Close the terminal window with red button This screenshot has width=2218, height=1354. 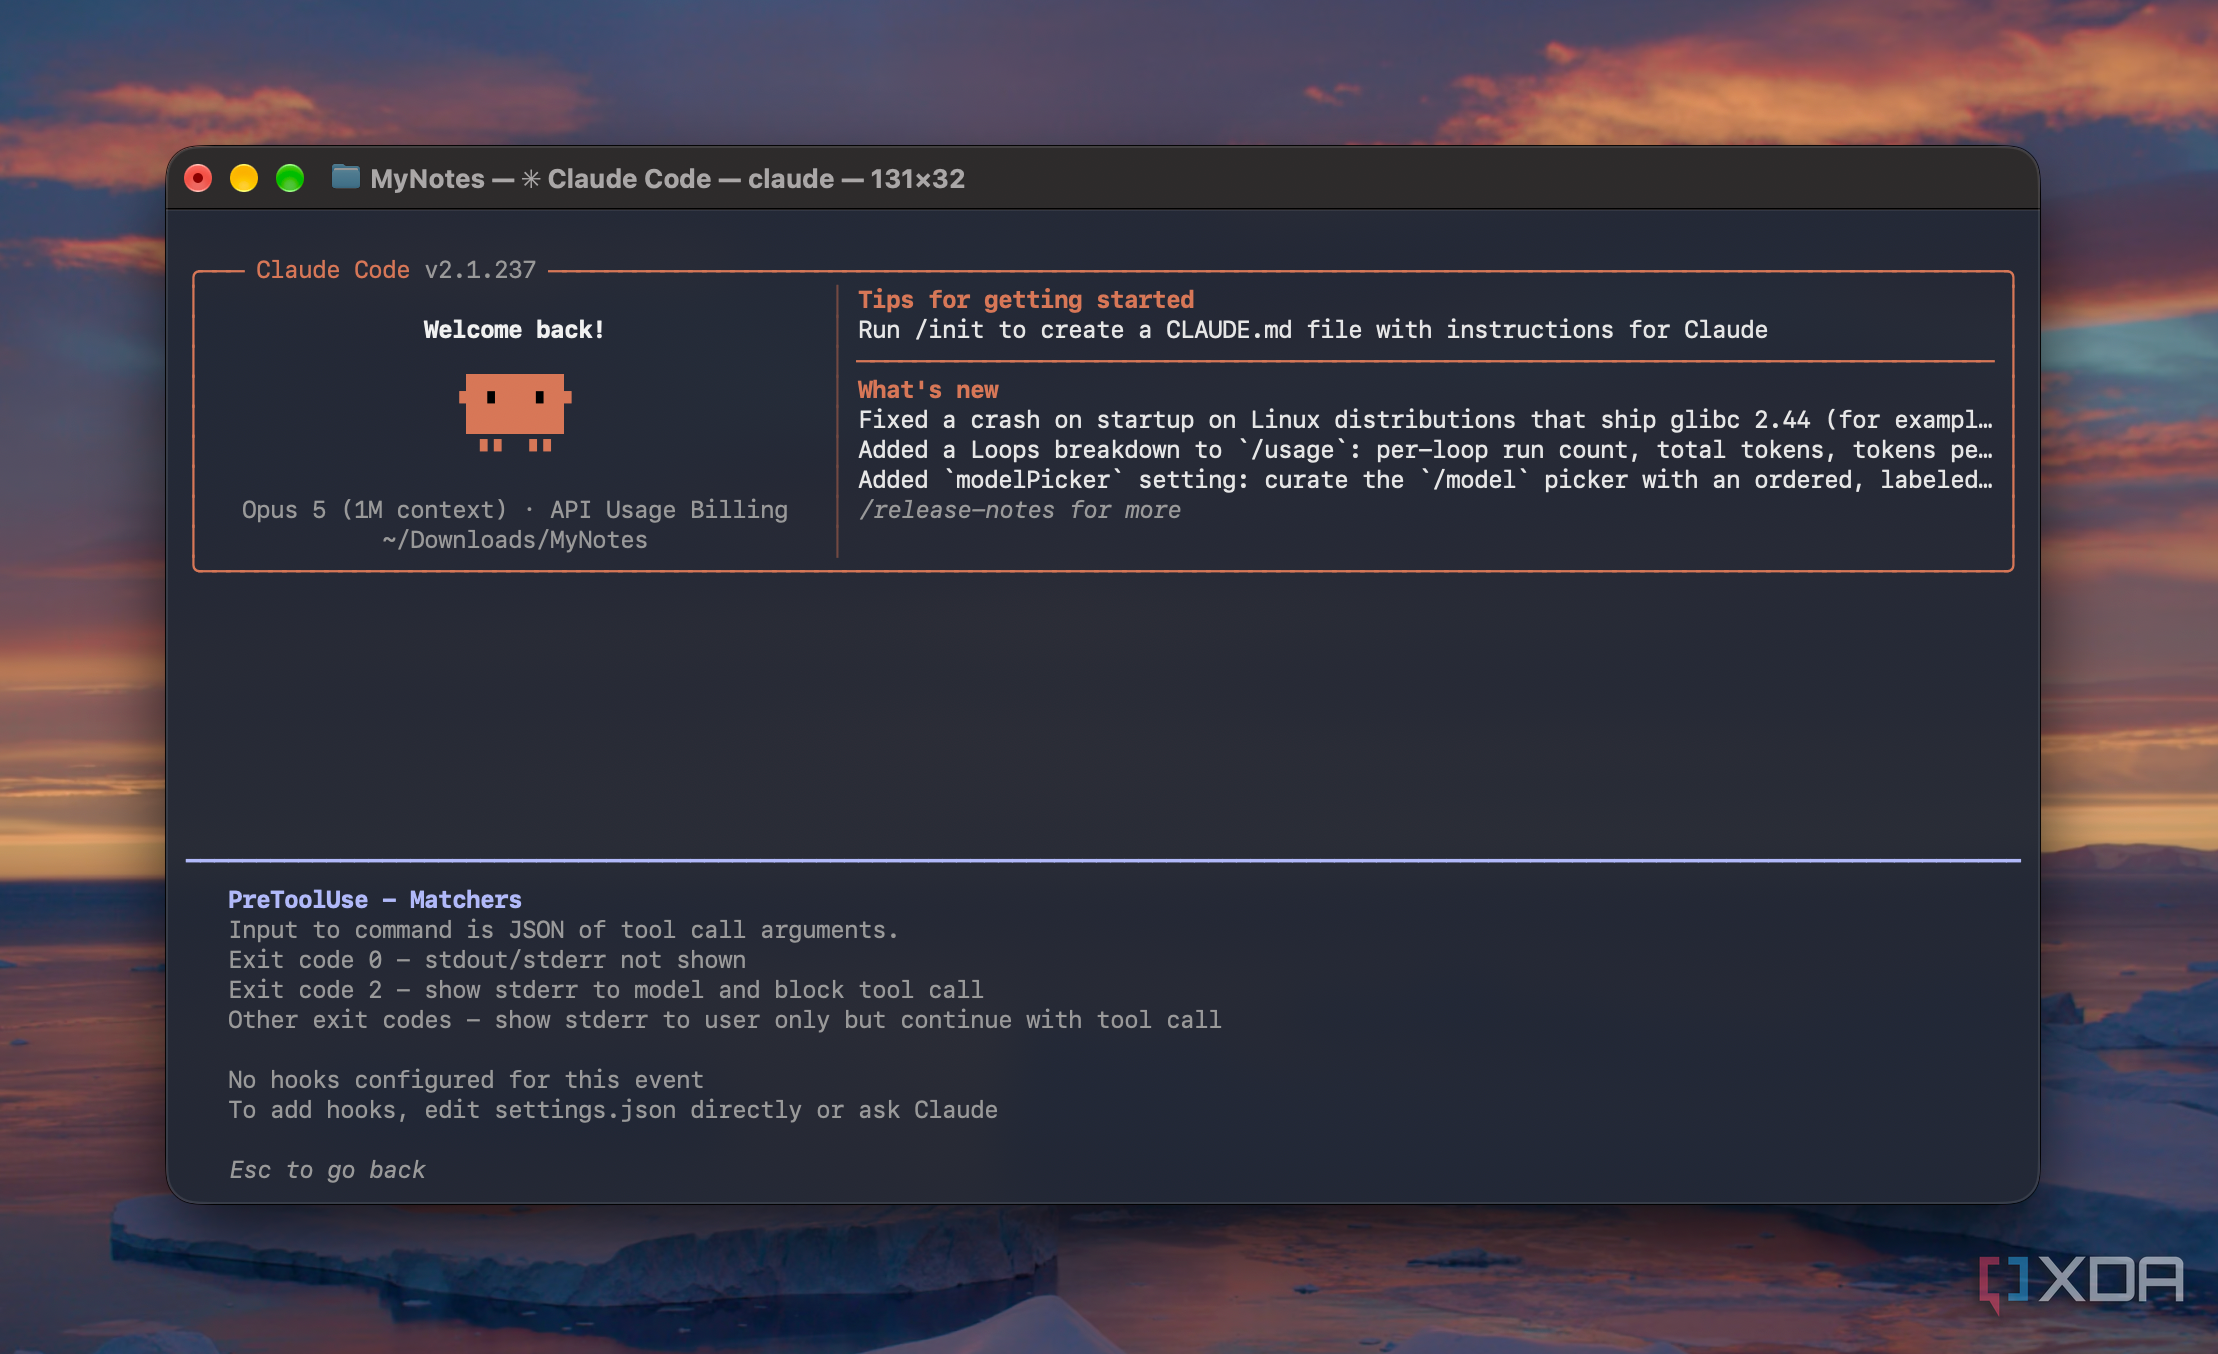click(x=198, y=179)
